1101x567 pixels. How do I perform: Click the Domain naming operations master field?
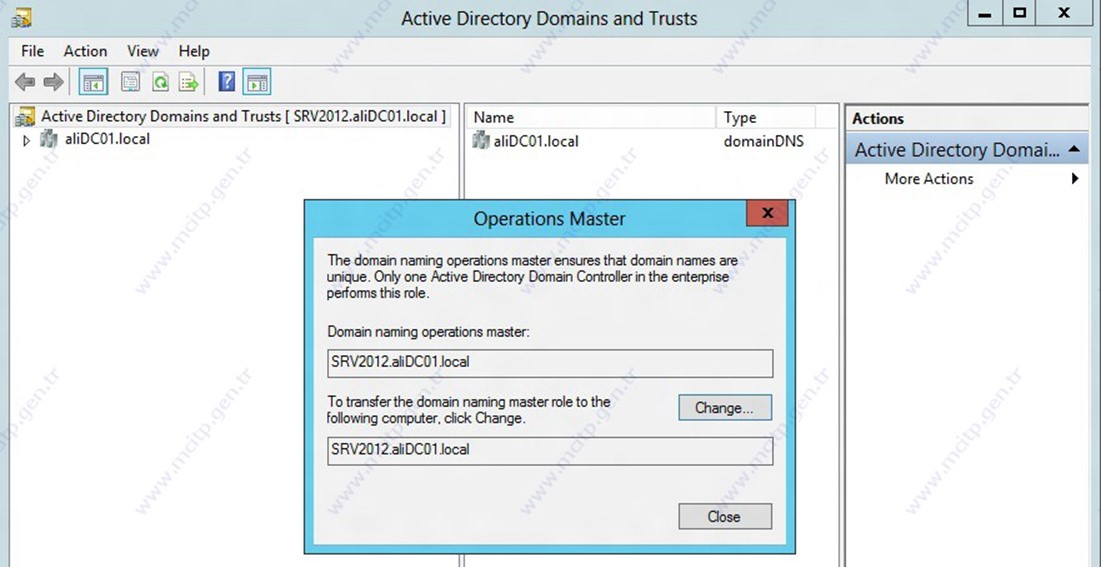(x=550, y=363)
